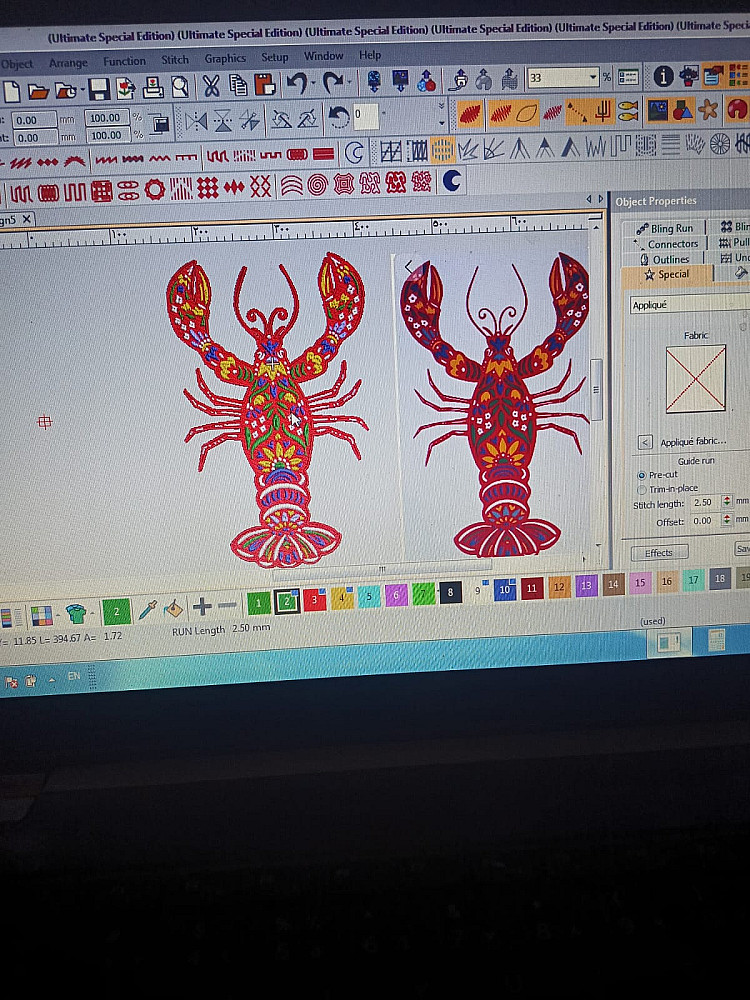Screen dimensions: 750x1000
Task: Select green thread color swatch 1
Action: 258,603
